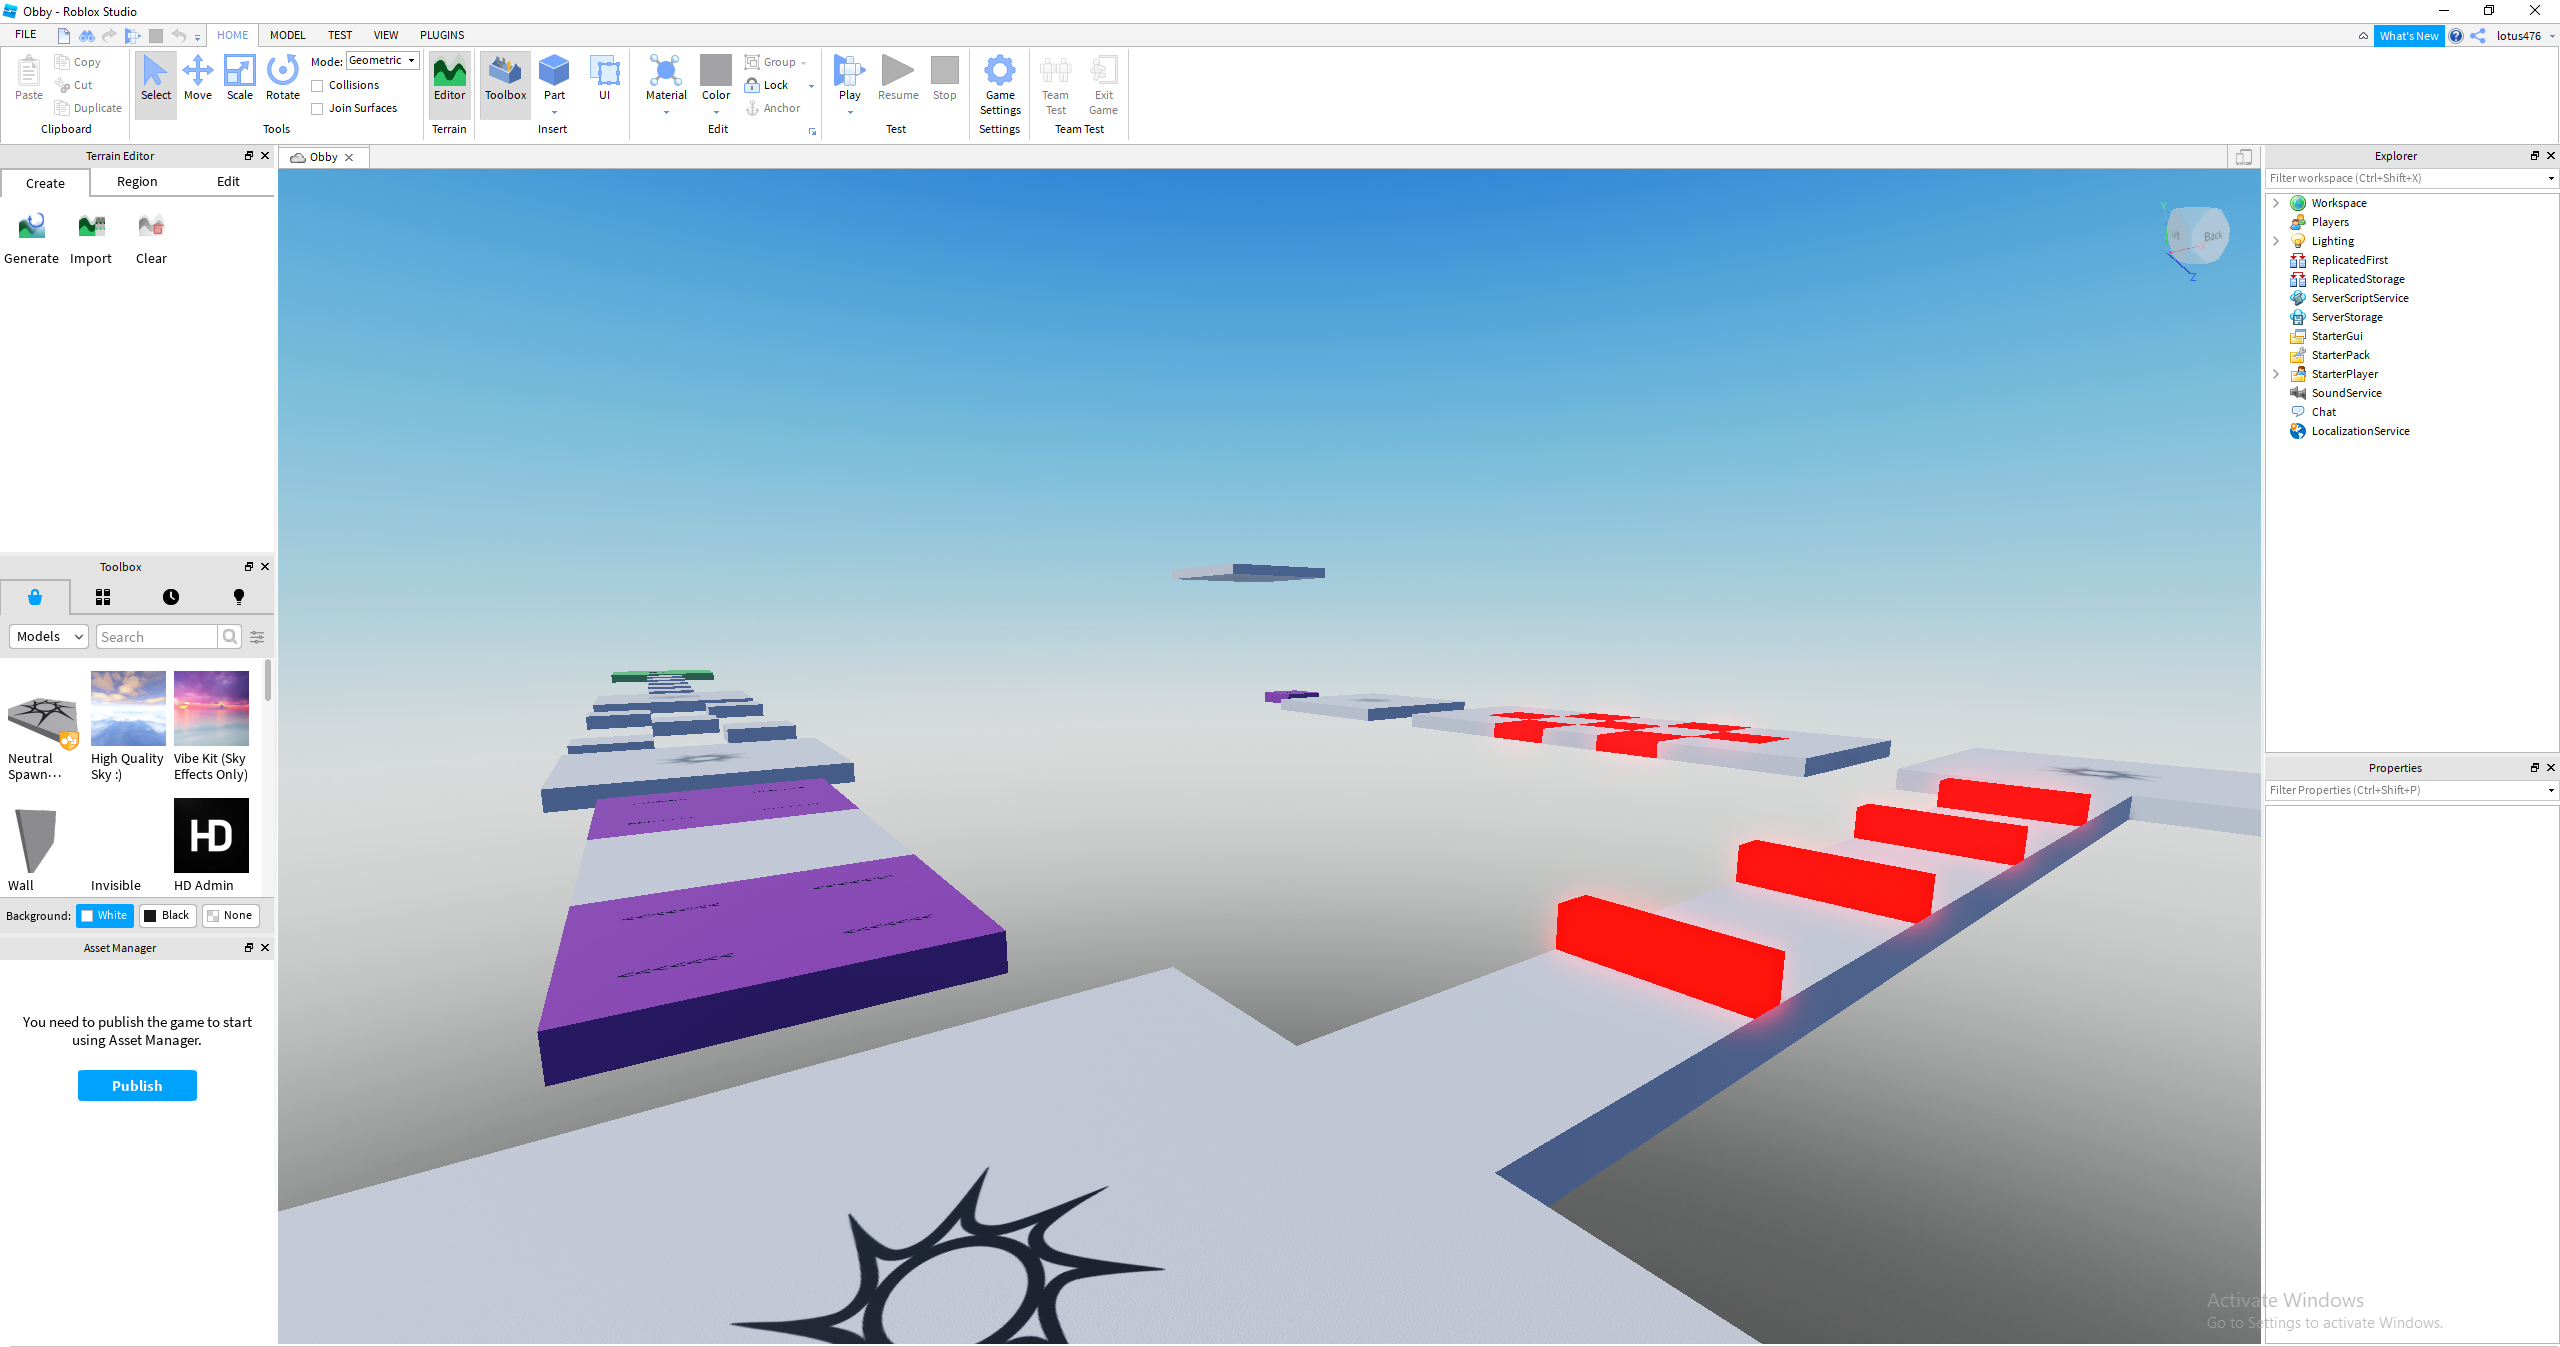Viewport: 2560px width, 1347px height.
Task: Expand the Workspace node in Explorer
Action: [x=2277, y=202]
